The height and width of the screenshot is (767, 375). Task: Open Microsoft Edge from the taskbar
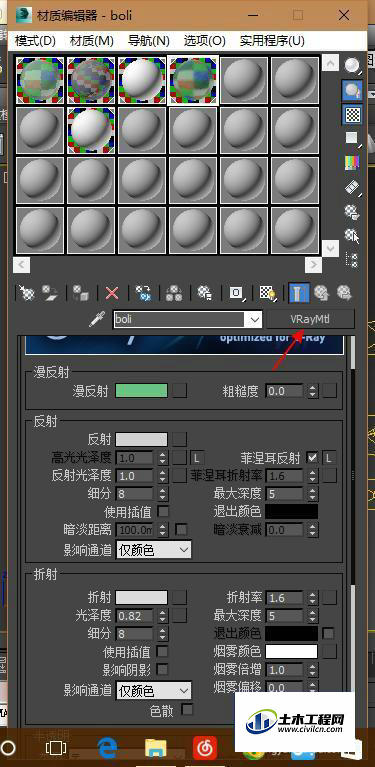tap(107, 748)
